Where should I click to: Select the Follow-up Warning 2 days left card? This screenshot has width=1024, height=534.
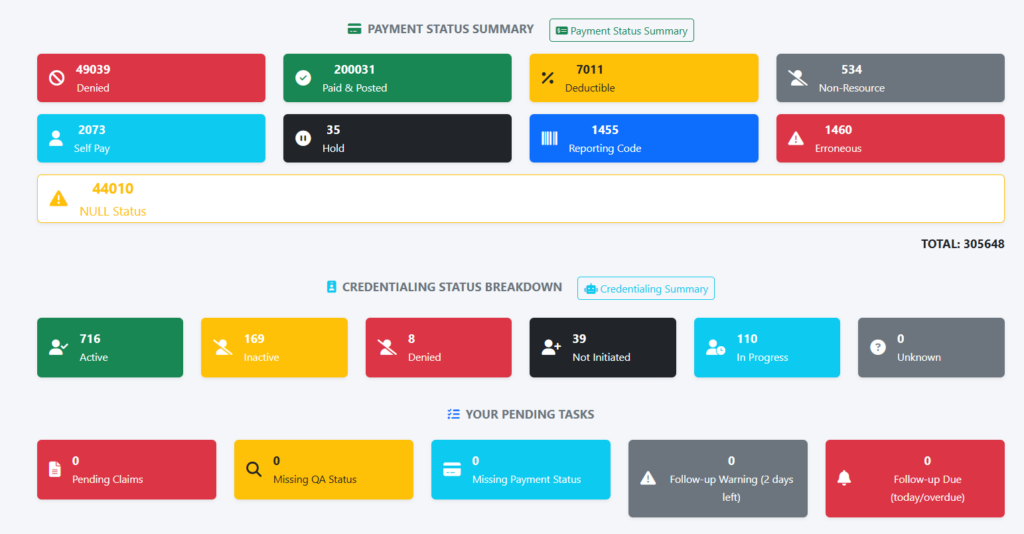(x=717, y=478)
